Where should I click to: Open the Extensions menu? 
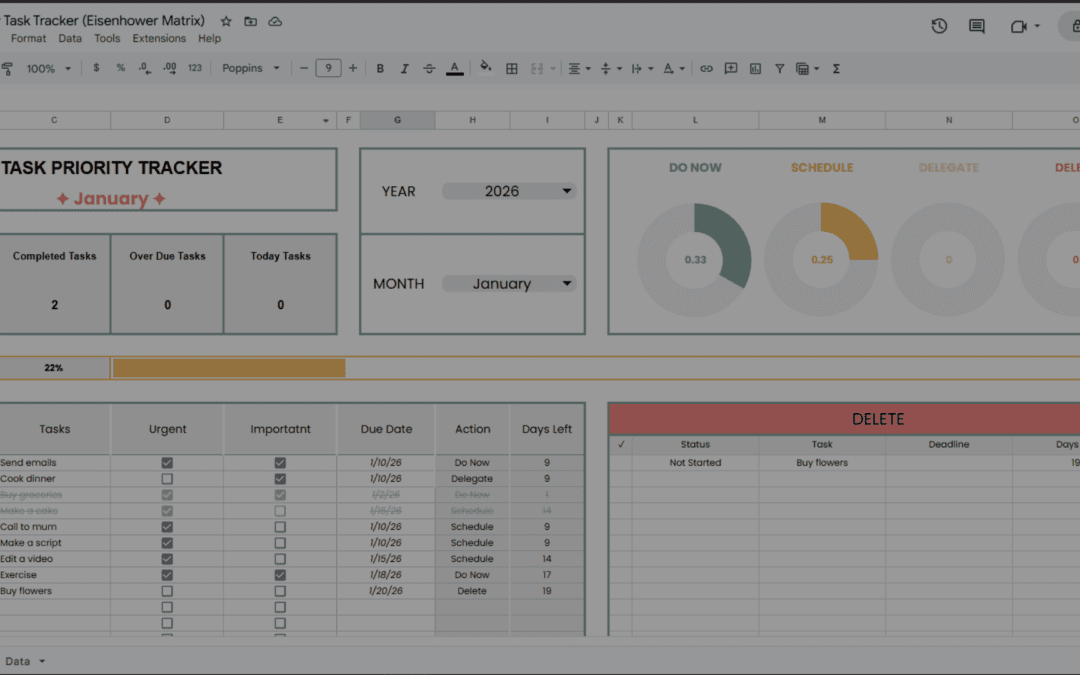pos(159,38)
